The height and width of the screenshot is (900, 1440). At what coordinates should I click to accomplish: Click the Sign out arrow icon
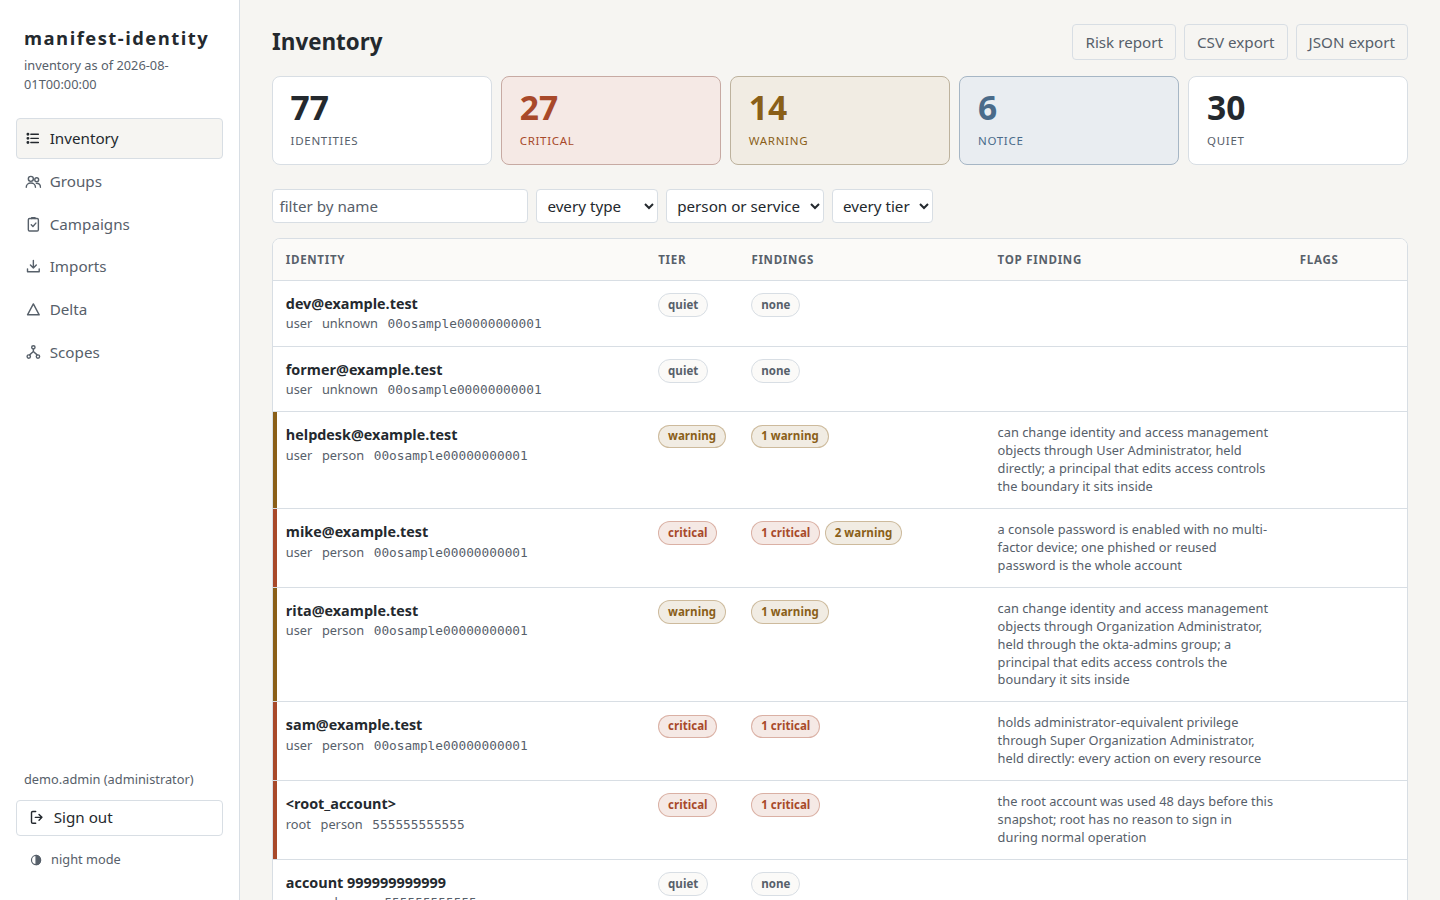(x=37, y=818)
